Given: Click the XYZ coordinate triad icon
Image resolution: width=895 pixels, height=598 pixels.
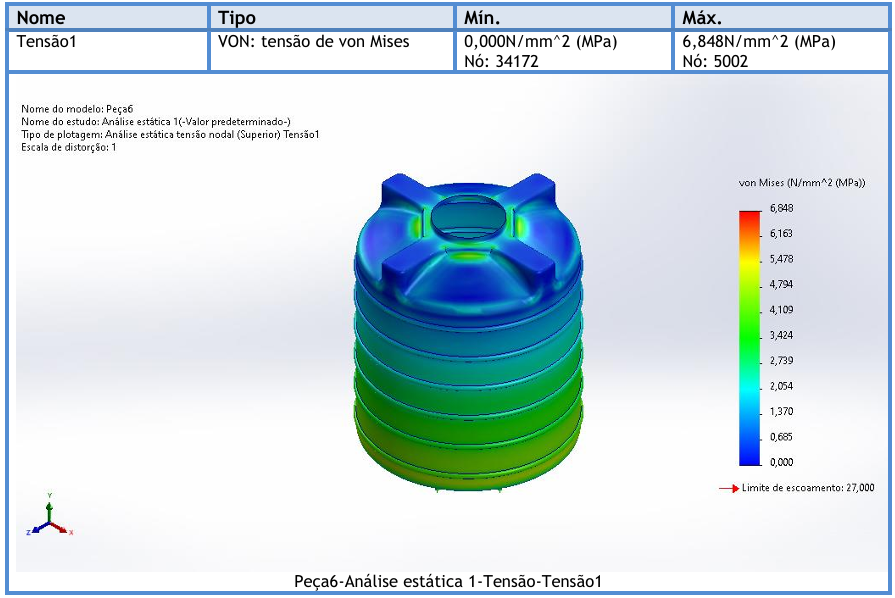Looking at the screenshot, I should point(50,515).
